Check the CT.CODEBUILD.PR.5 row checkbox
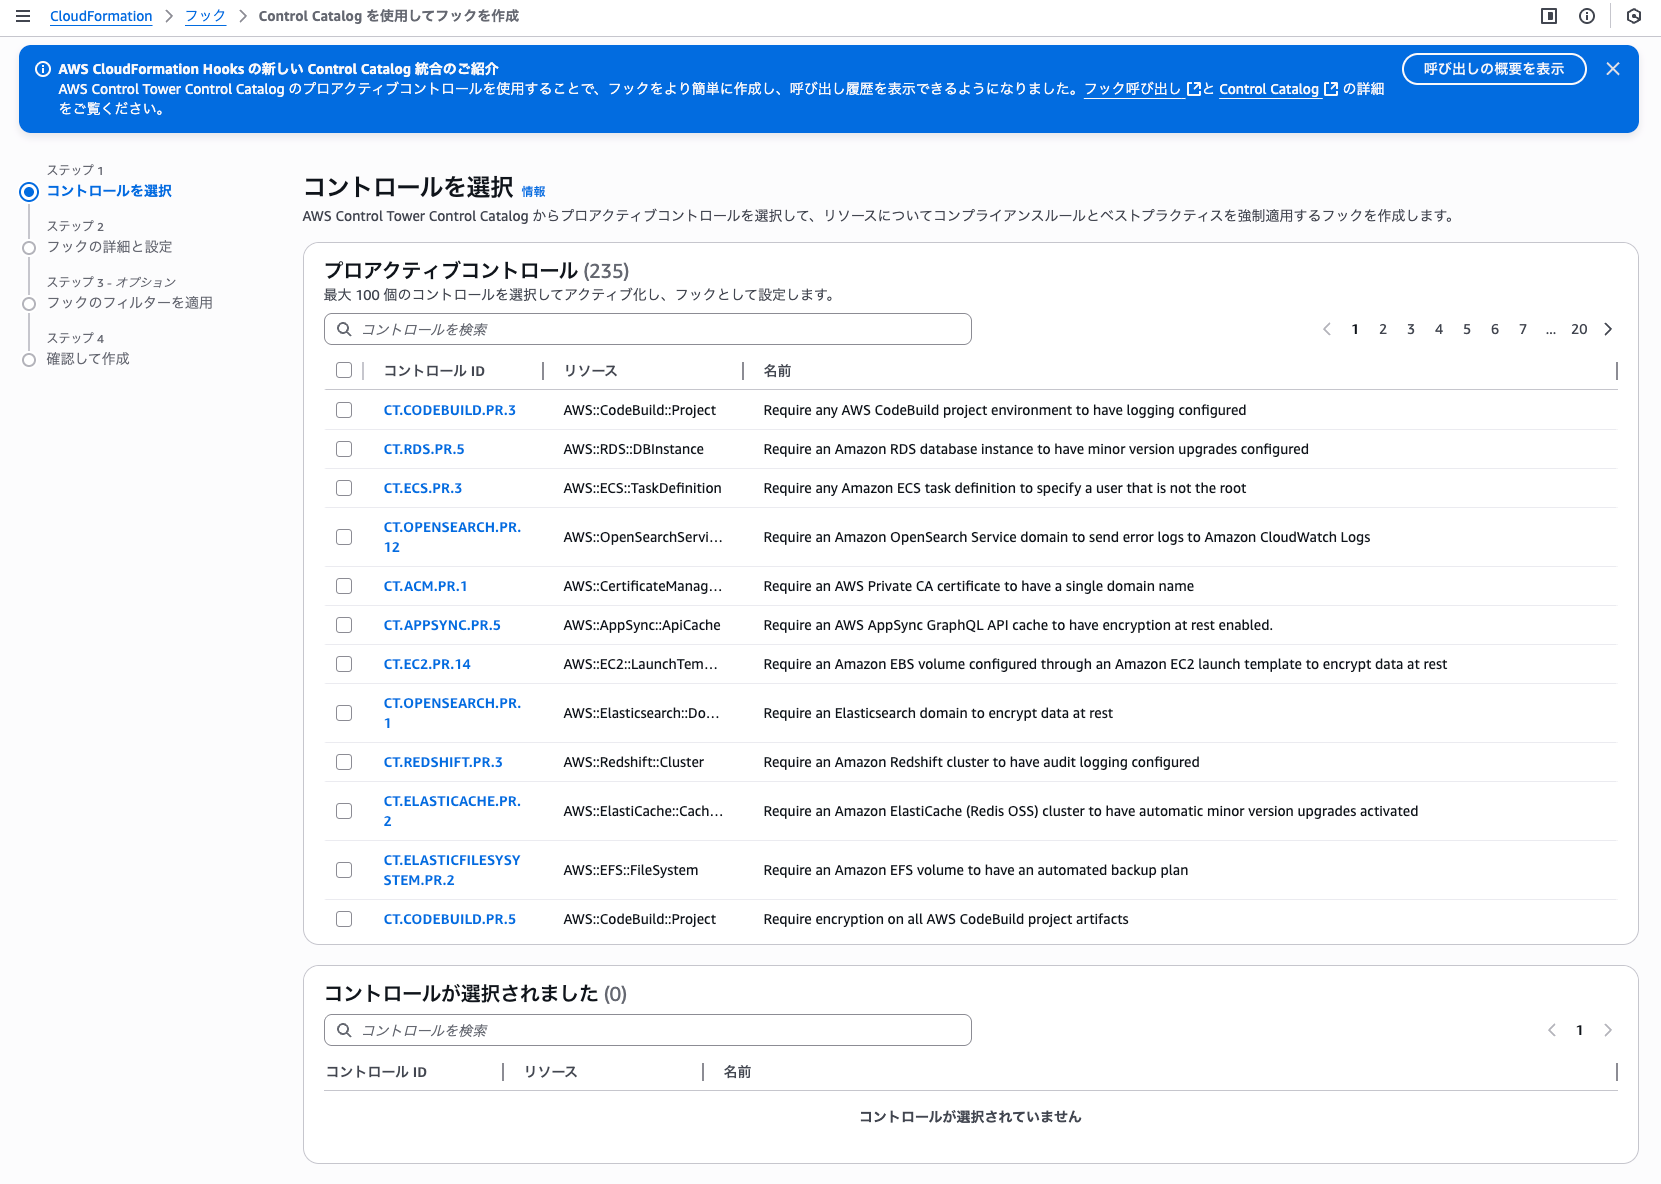 pos(344,919)
